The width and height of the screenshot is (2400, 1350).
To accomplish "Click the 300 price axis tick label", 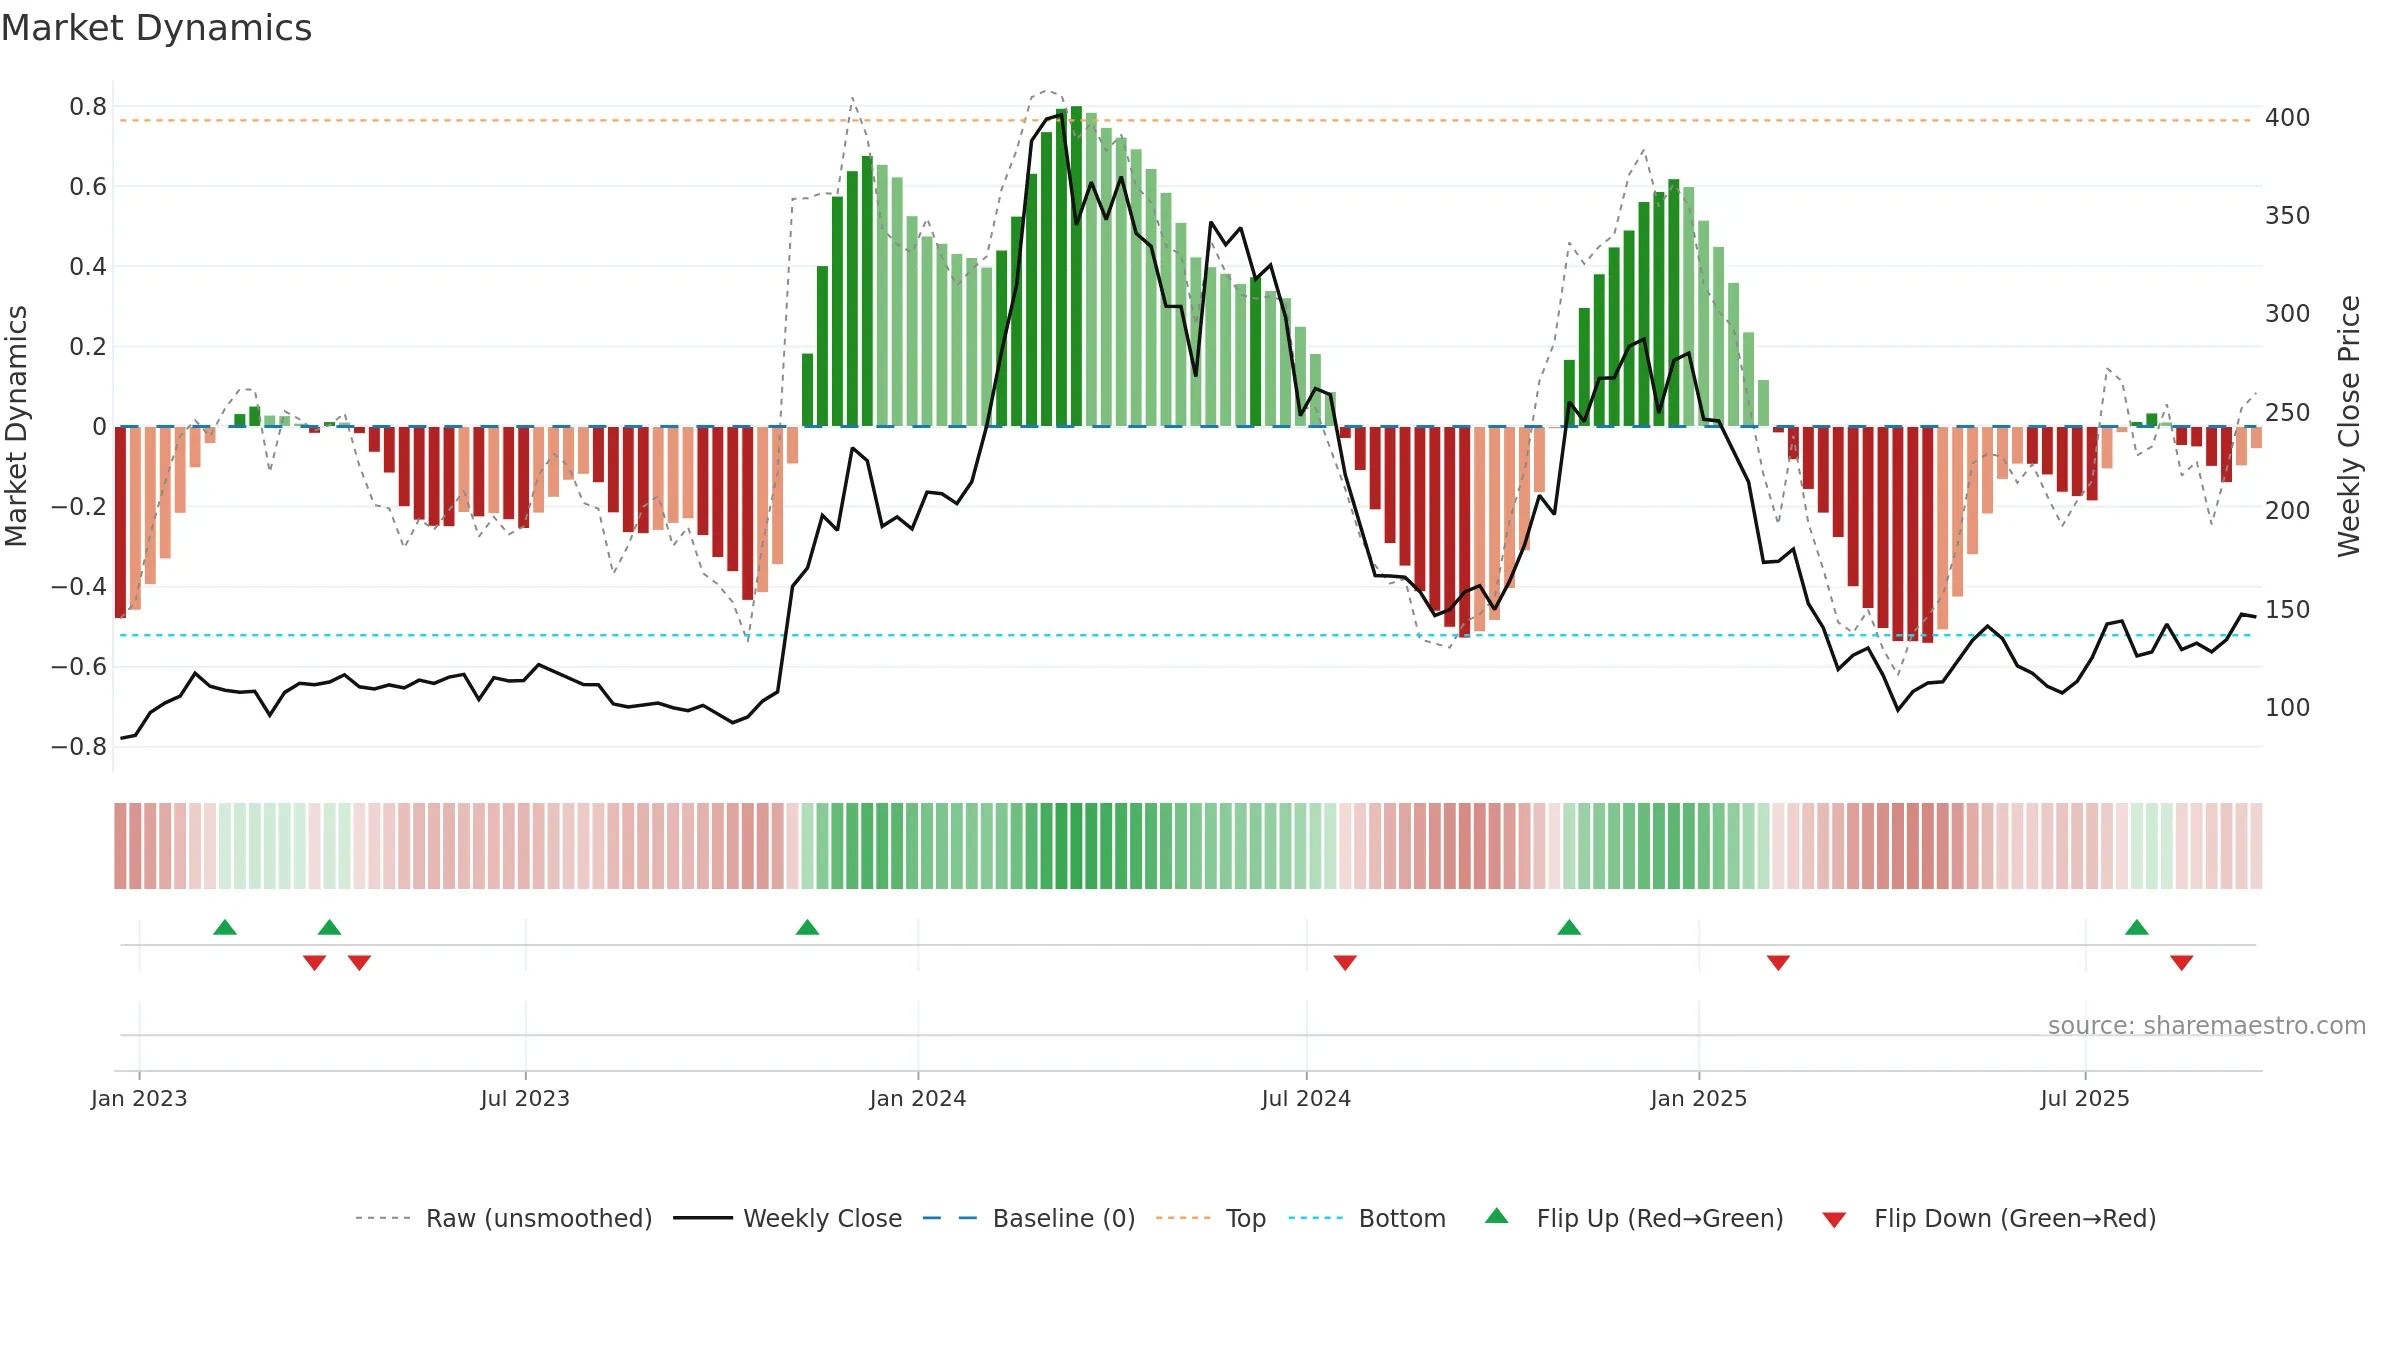I will click(2288, 314).
